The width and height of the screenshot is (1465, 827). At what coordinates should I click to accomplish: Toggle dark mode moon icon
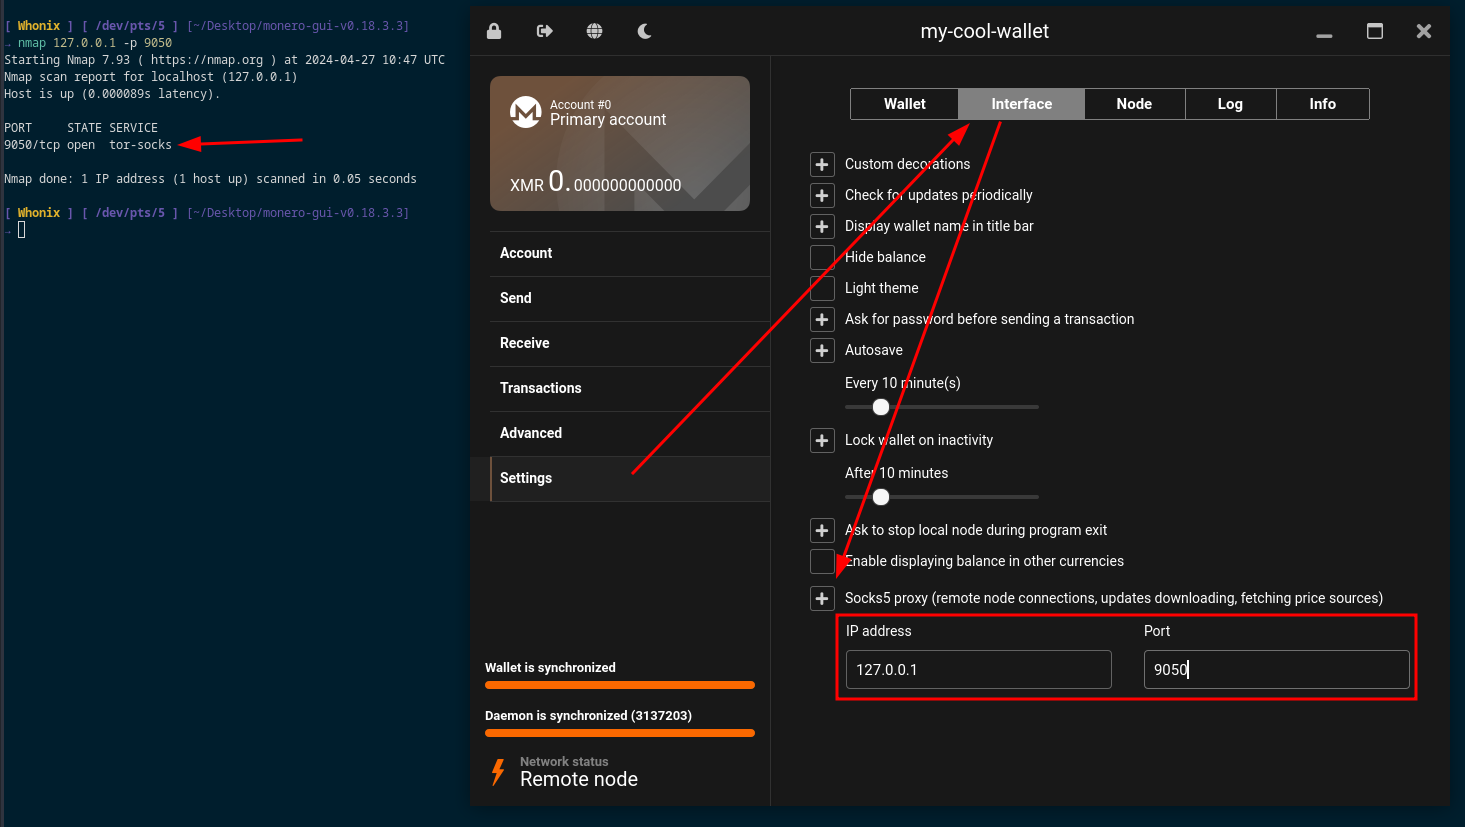click(x=645, y=31)
